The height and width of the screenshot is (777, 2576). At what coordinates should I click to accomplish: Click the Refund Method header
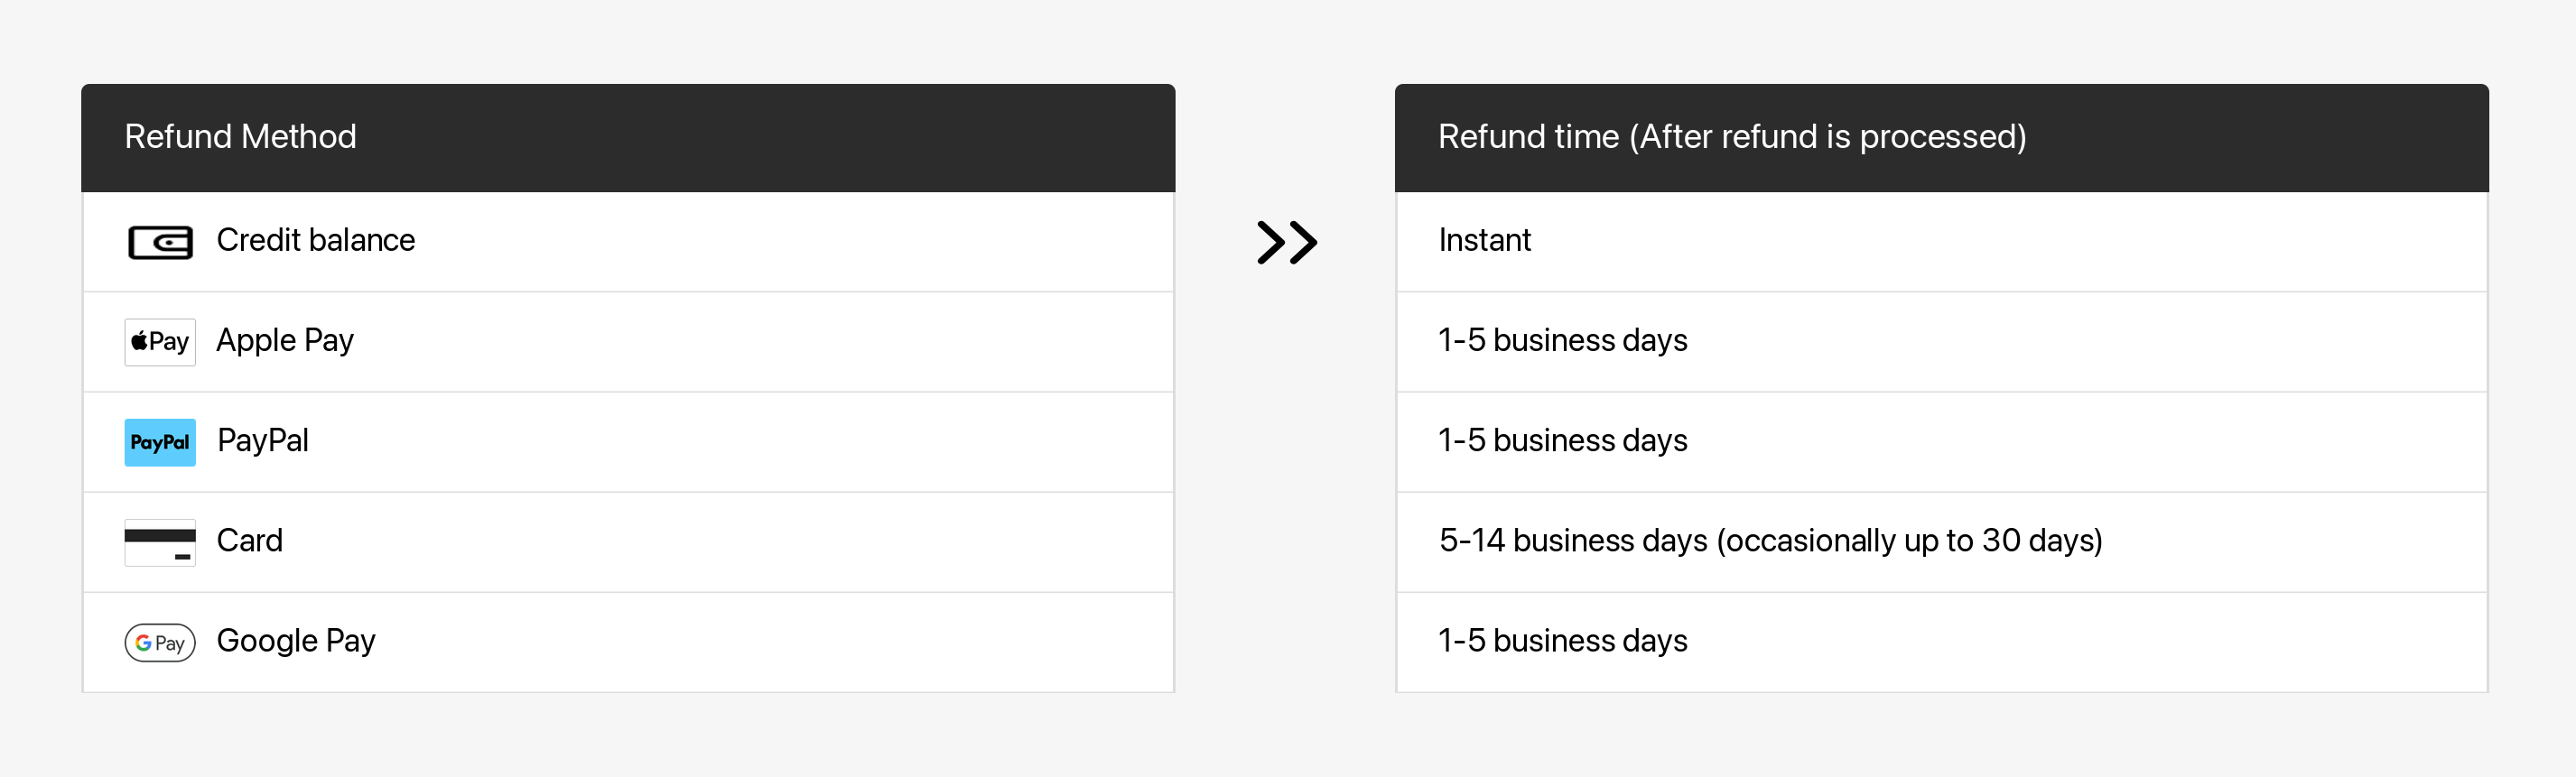click(x=240, y=137)
